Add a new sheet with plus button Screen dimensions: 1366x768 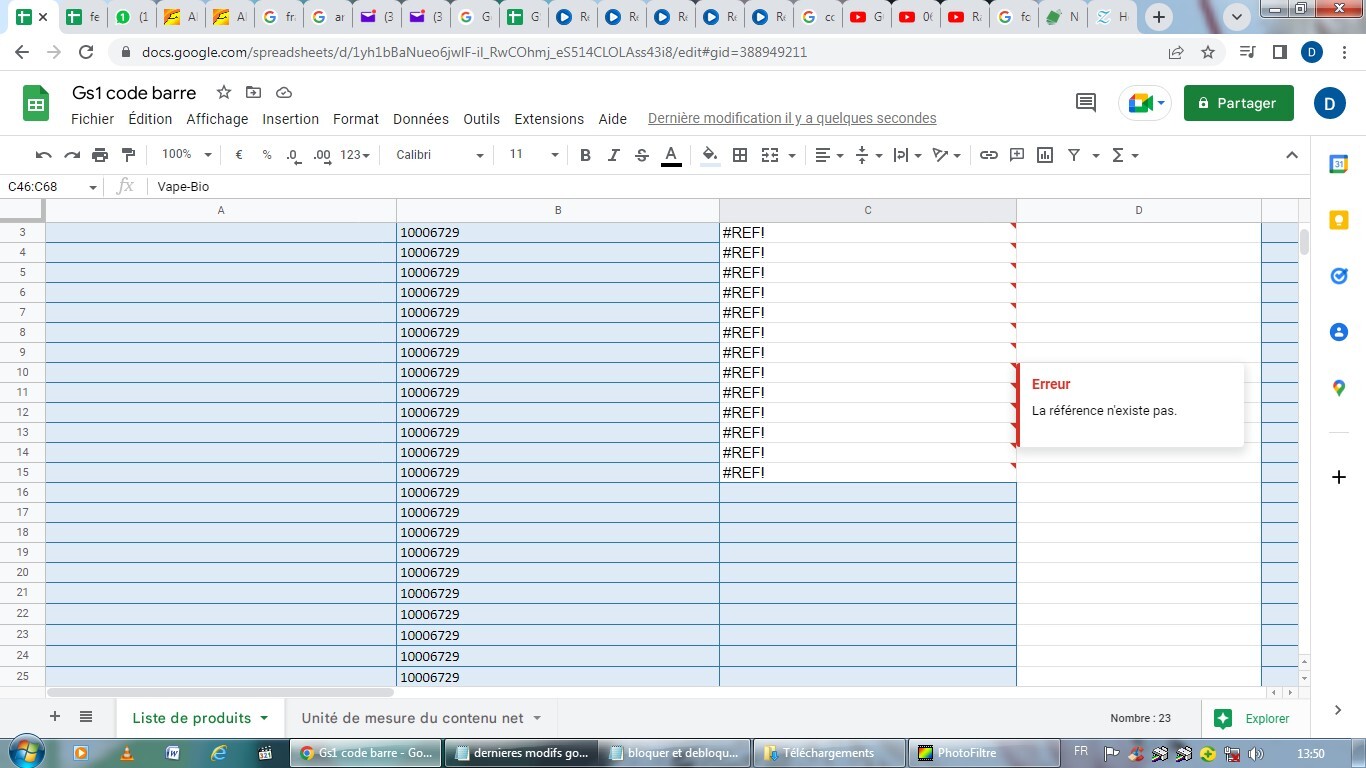pos(55,717)
